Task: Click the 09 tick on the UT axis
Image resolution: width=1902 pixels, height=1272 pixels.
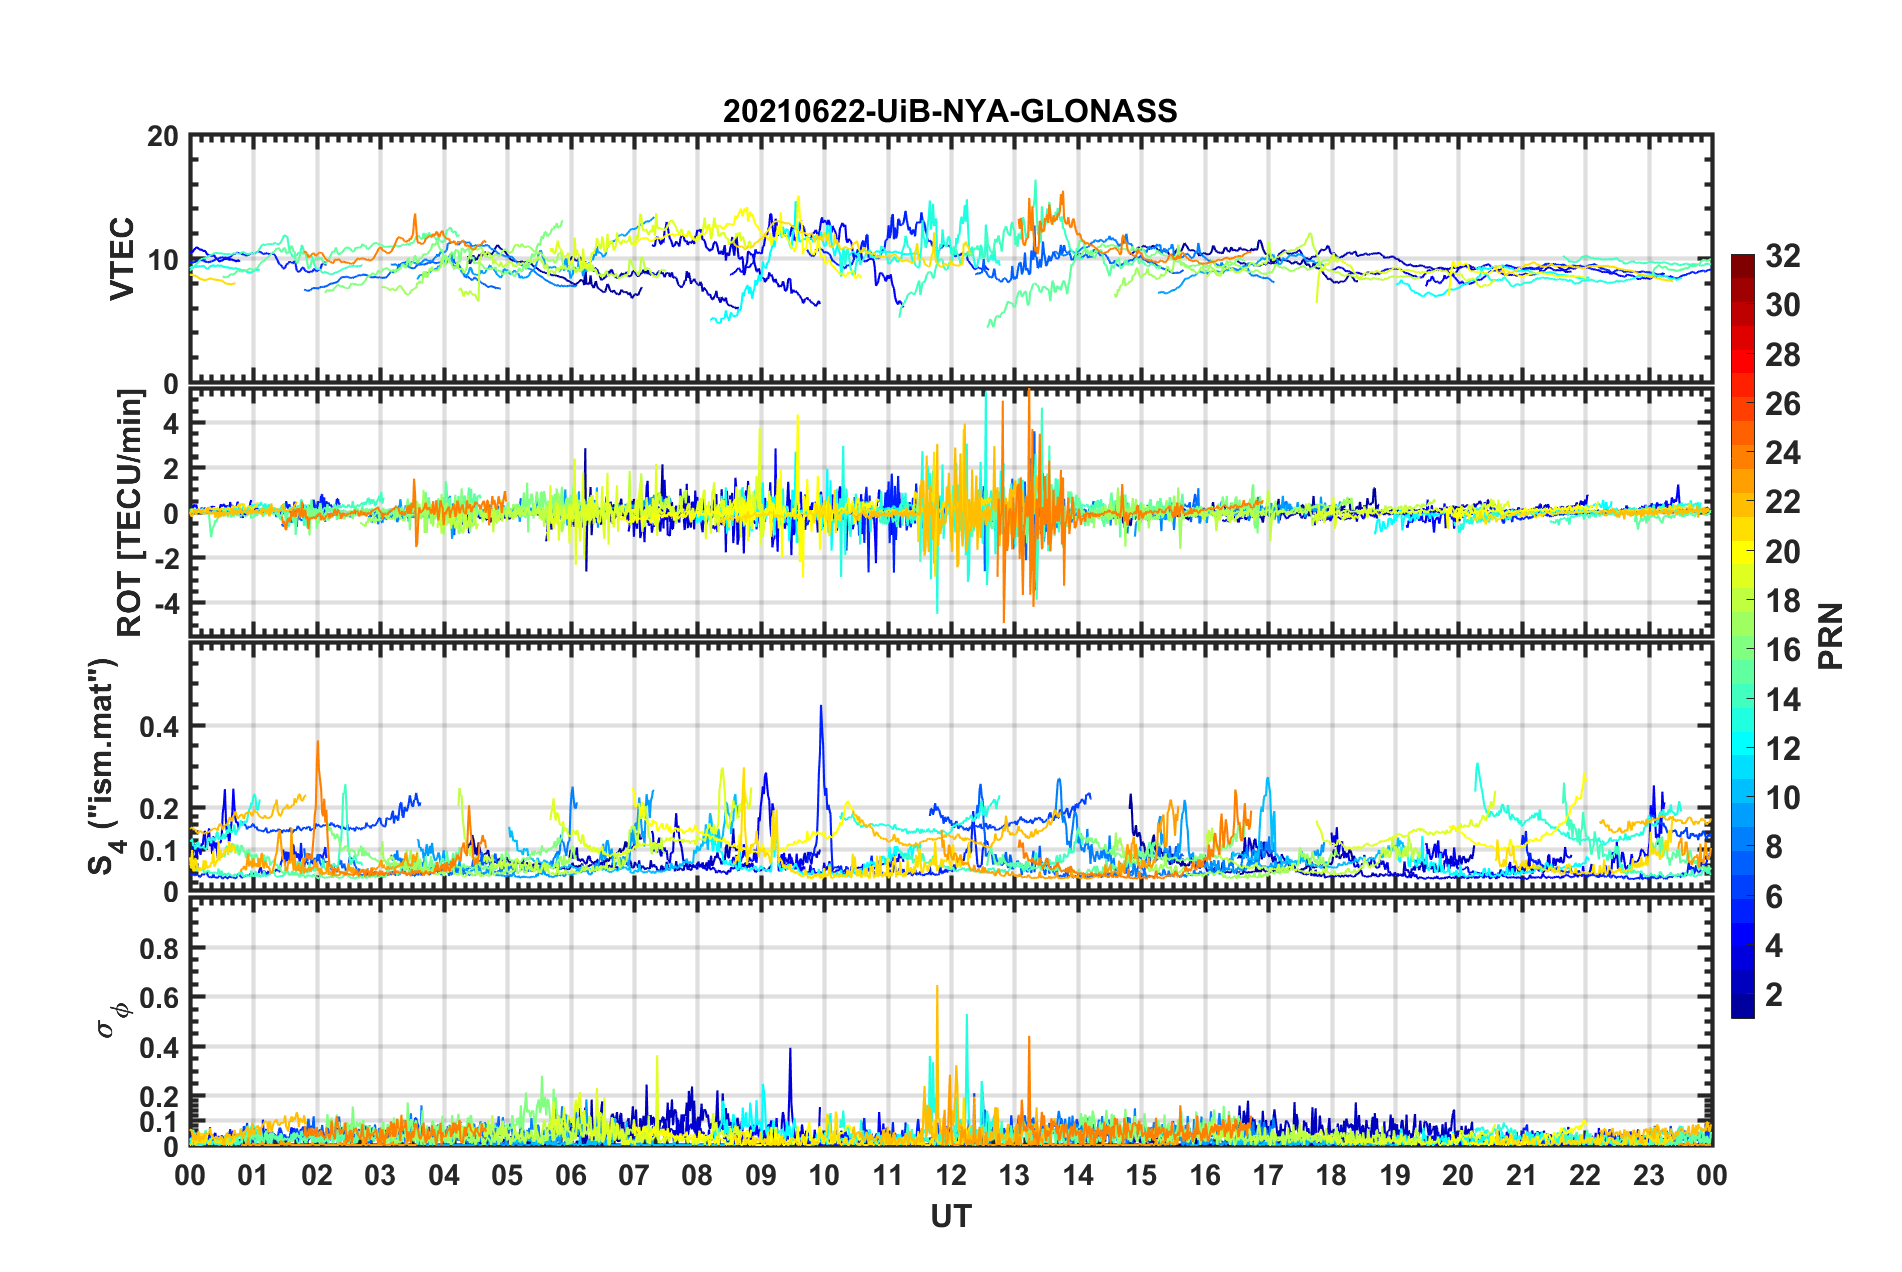Action: pyautogui.click(x=761, y=1175)
